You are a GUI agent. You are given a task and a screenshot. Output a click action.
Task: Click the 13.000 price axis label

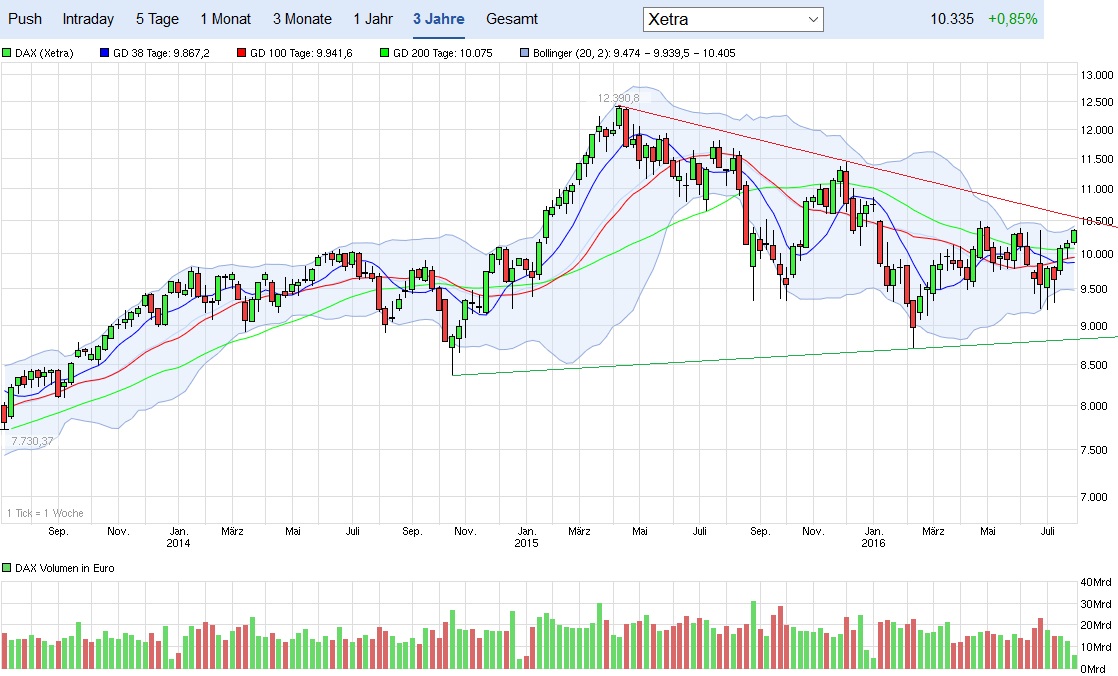(1097, 75)
